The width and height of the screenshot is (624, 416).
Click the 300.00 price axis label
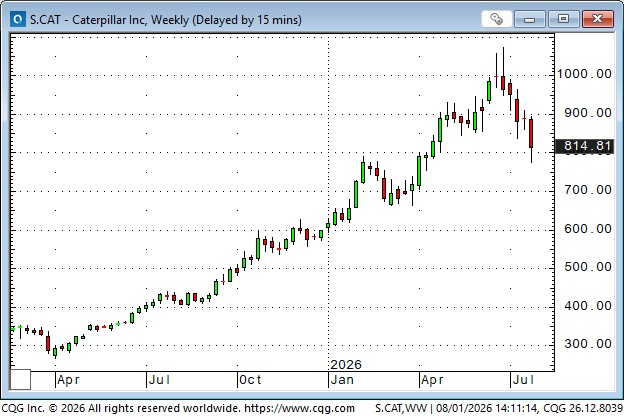click(x=588, y=344)
